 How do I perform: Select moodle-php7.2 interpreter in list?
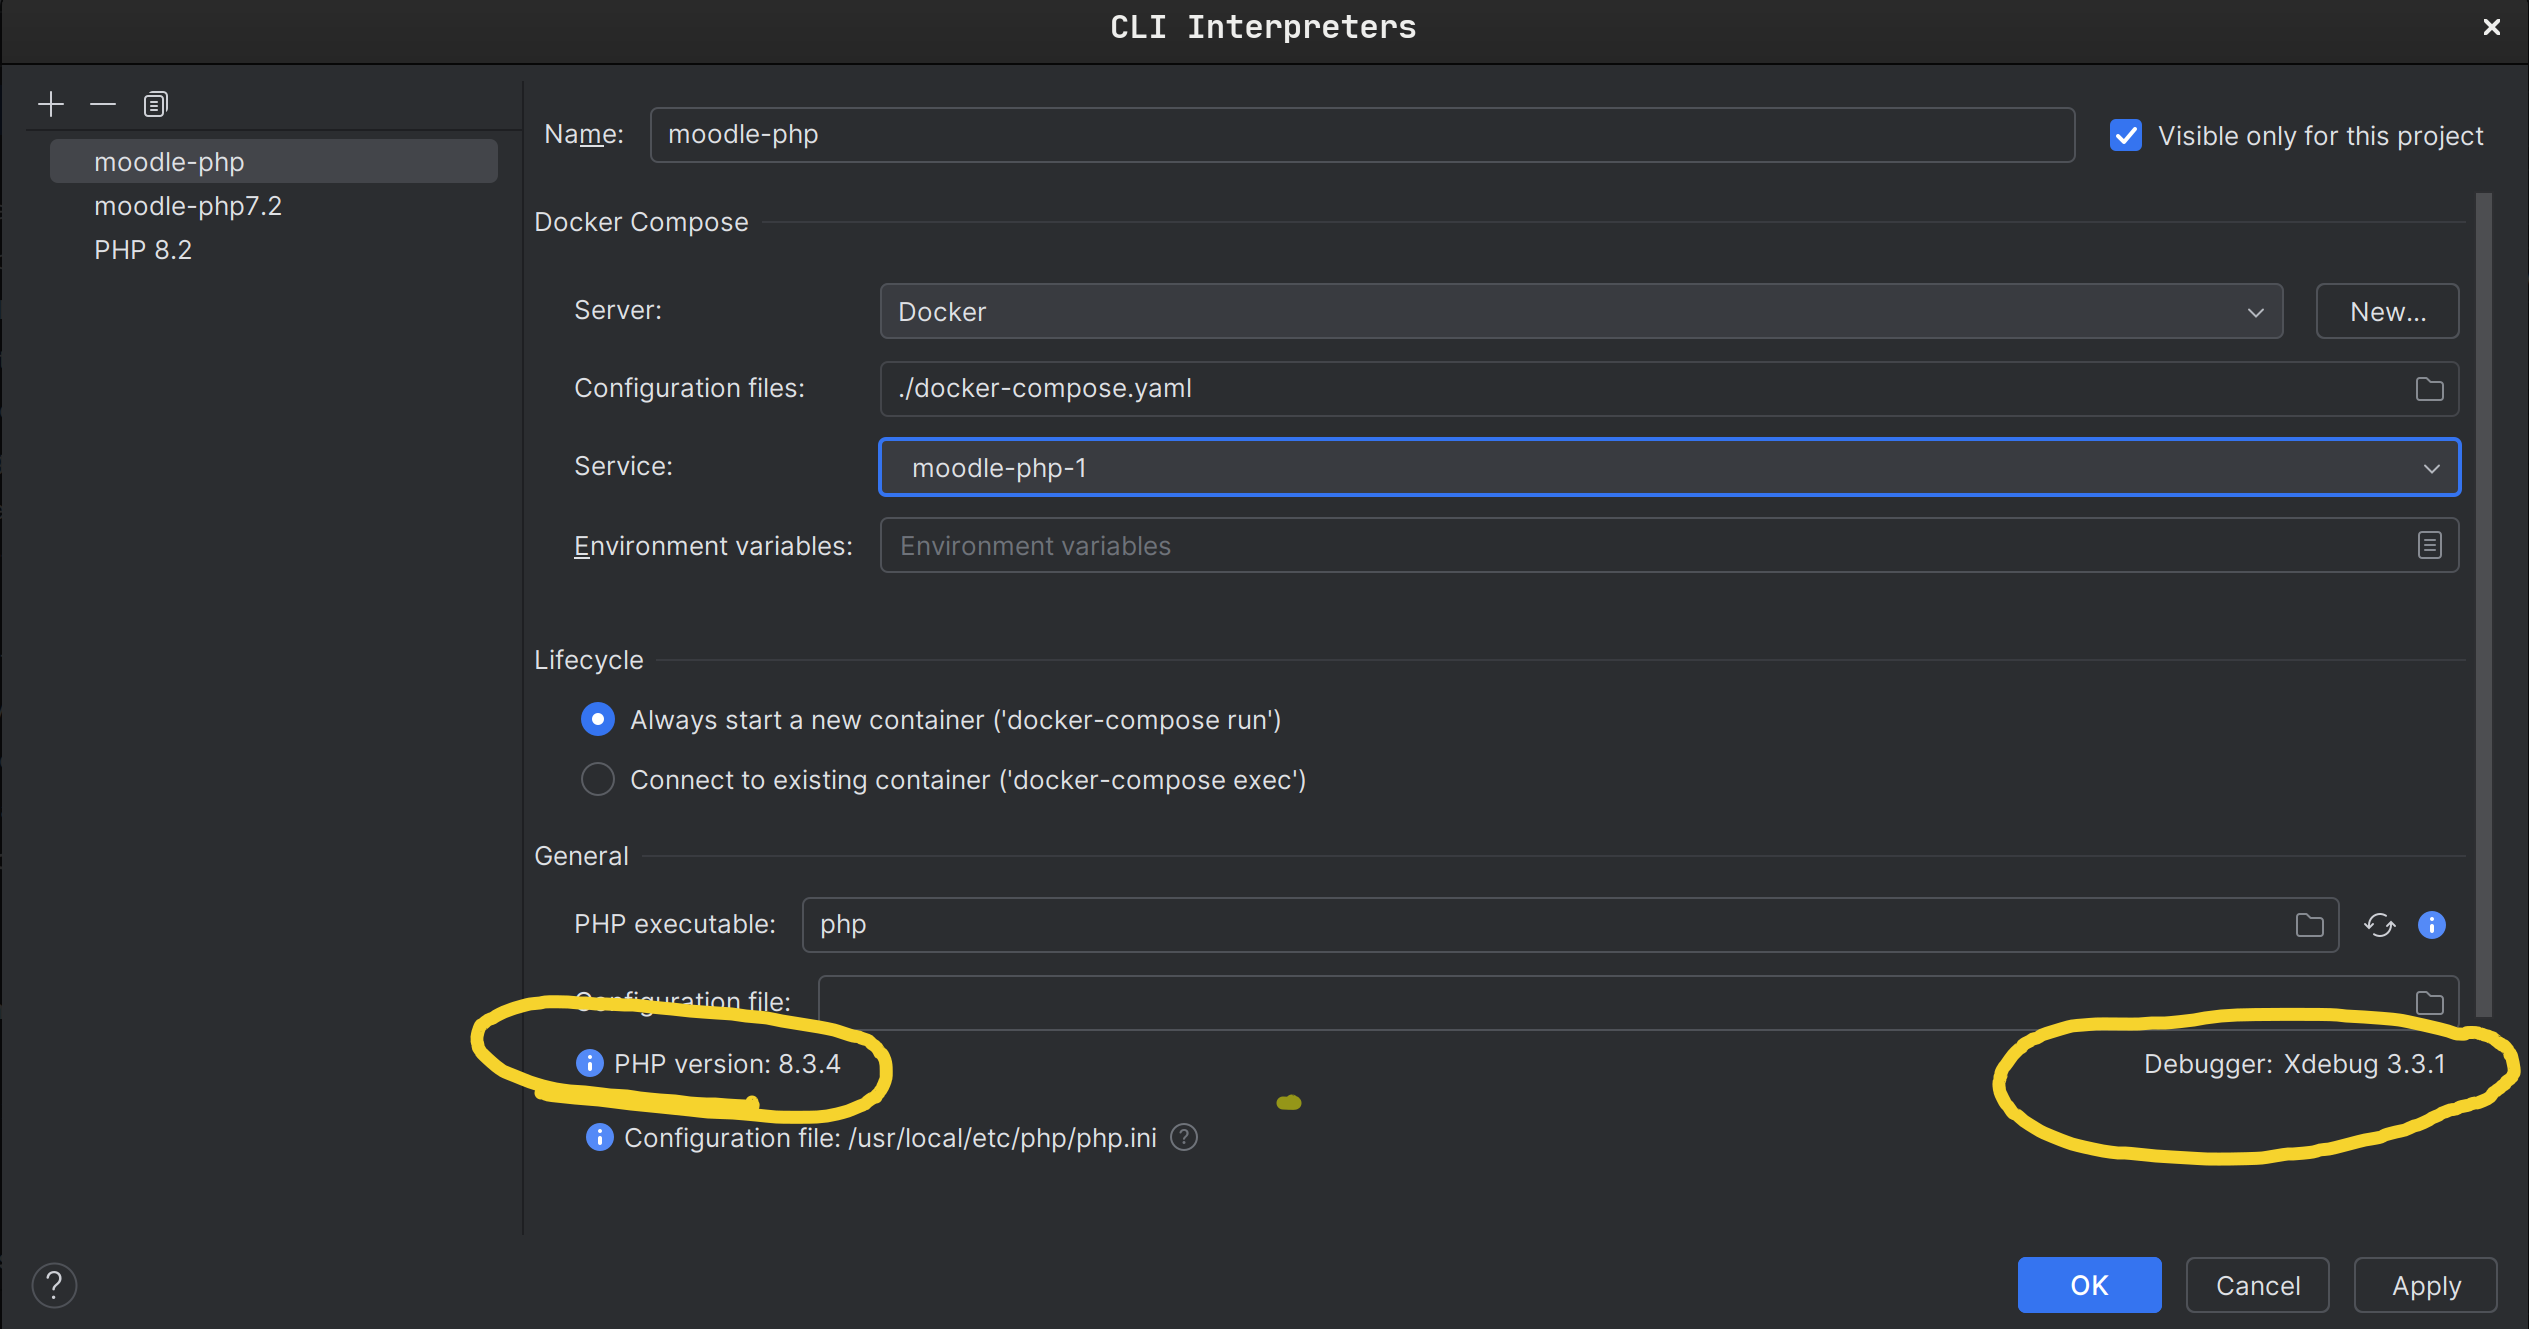pyautogui.click(x=188, y=206)
